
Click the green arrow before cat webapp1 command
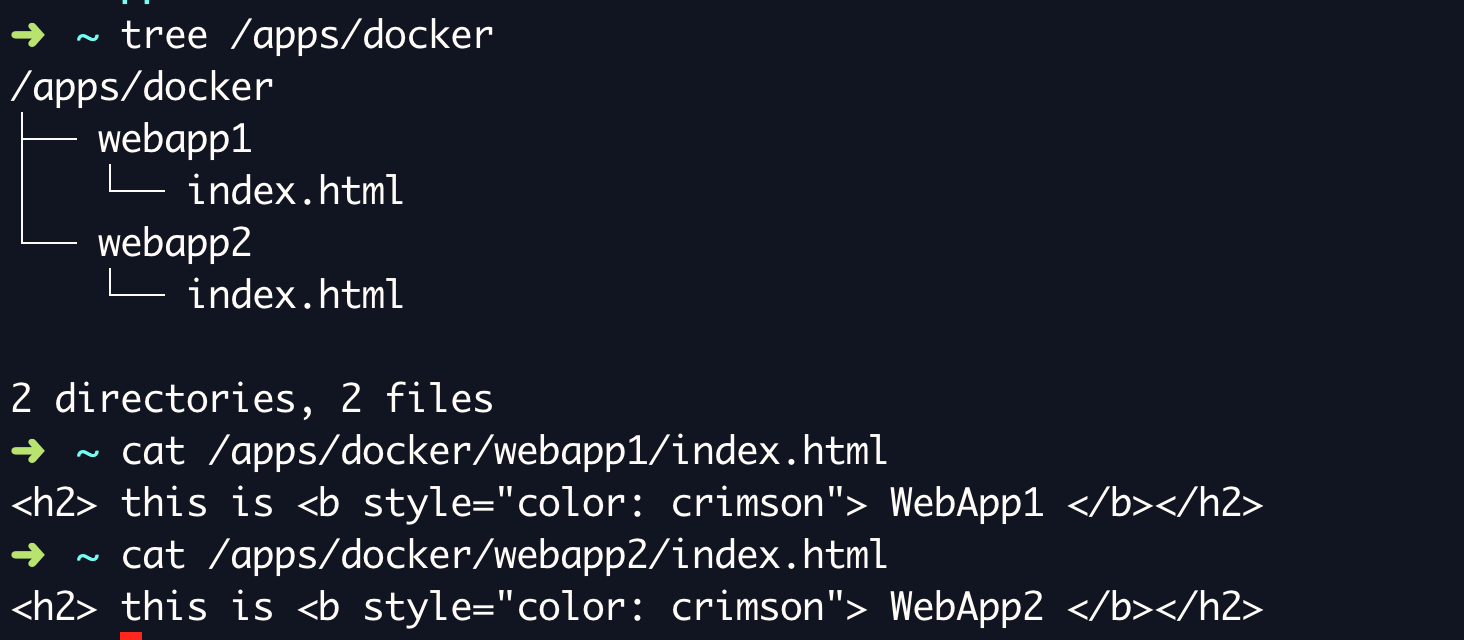pyautogui.click(x=28, y=452)
